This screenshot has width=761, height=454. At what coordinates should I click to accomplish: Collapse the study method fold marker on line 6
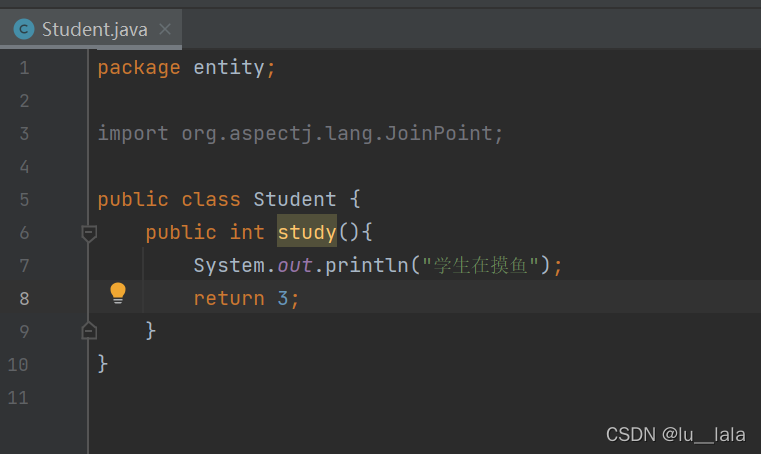[x=89, y=234]
